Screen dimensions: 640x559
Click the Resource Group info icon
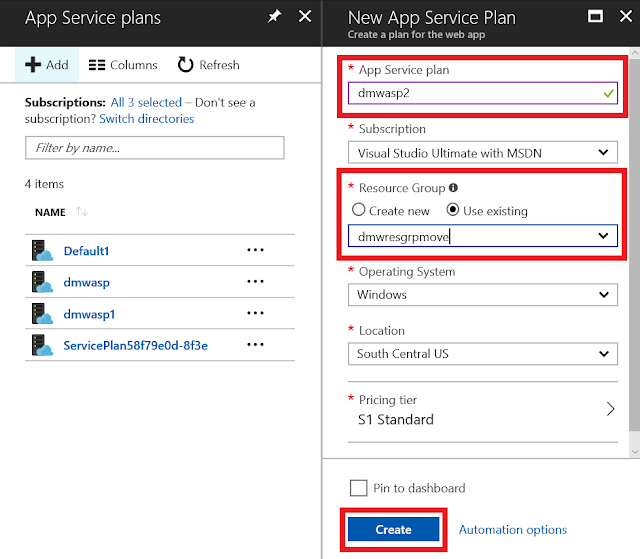coord(453,188)
